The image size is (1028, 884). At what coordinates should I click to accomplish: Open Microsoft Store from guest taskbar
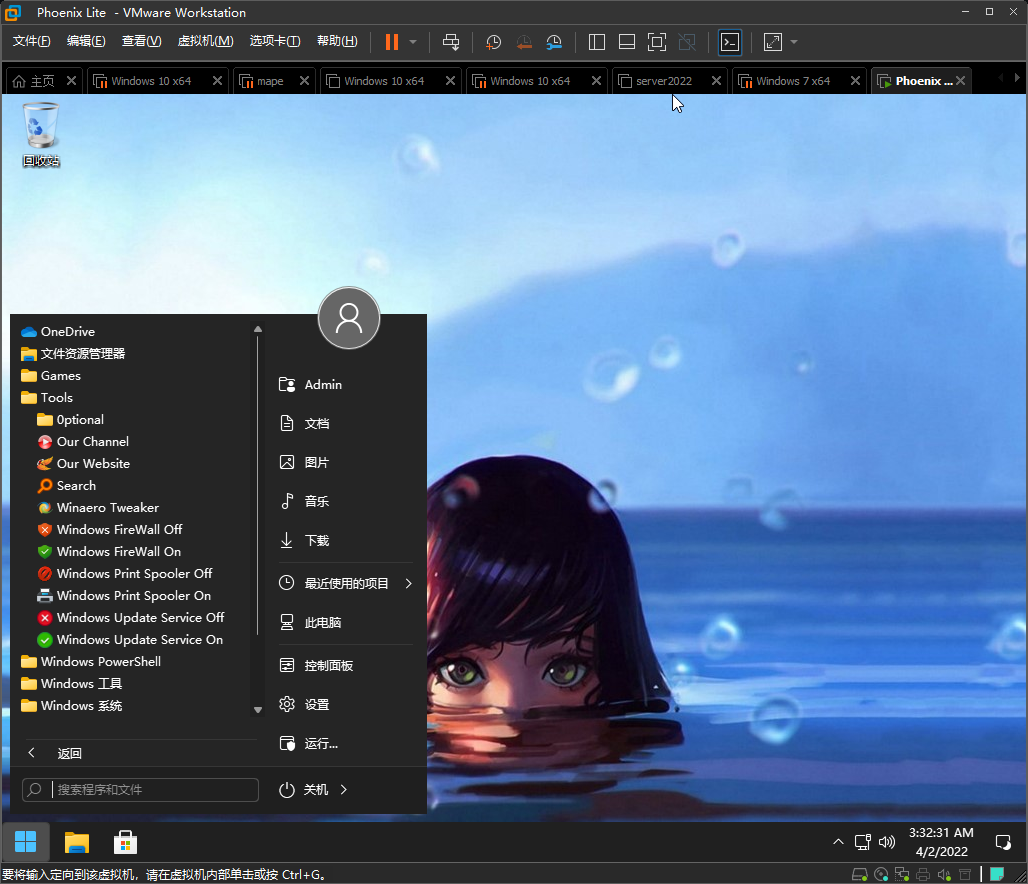tap(125, 842)
